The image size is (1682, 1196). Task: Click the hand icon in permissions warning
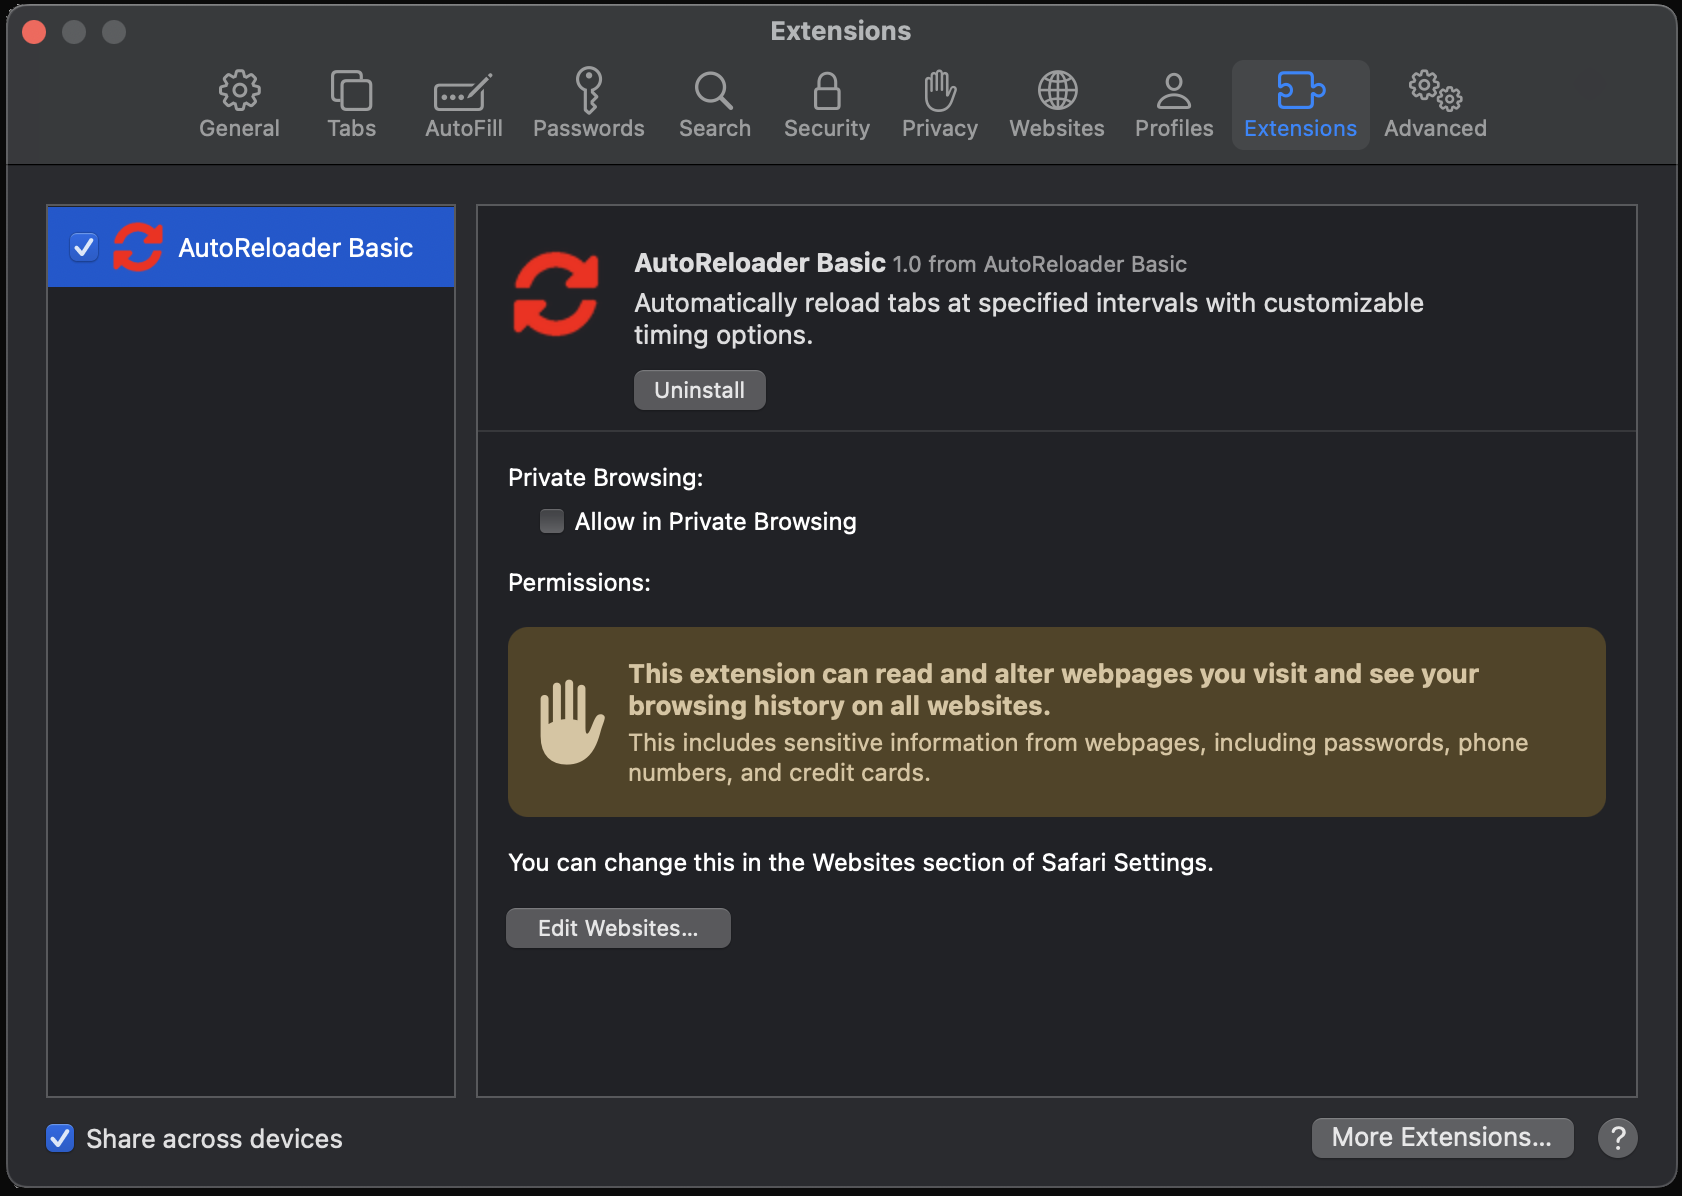pos(571,722)
